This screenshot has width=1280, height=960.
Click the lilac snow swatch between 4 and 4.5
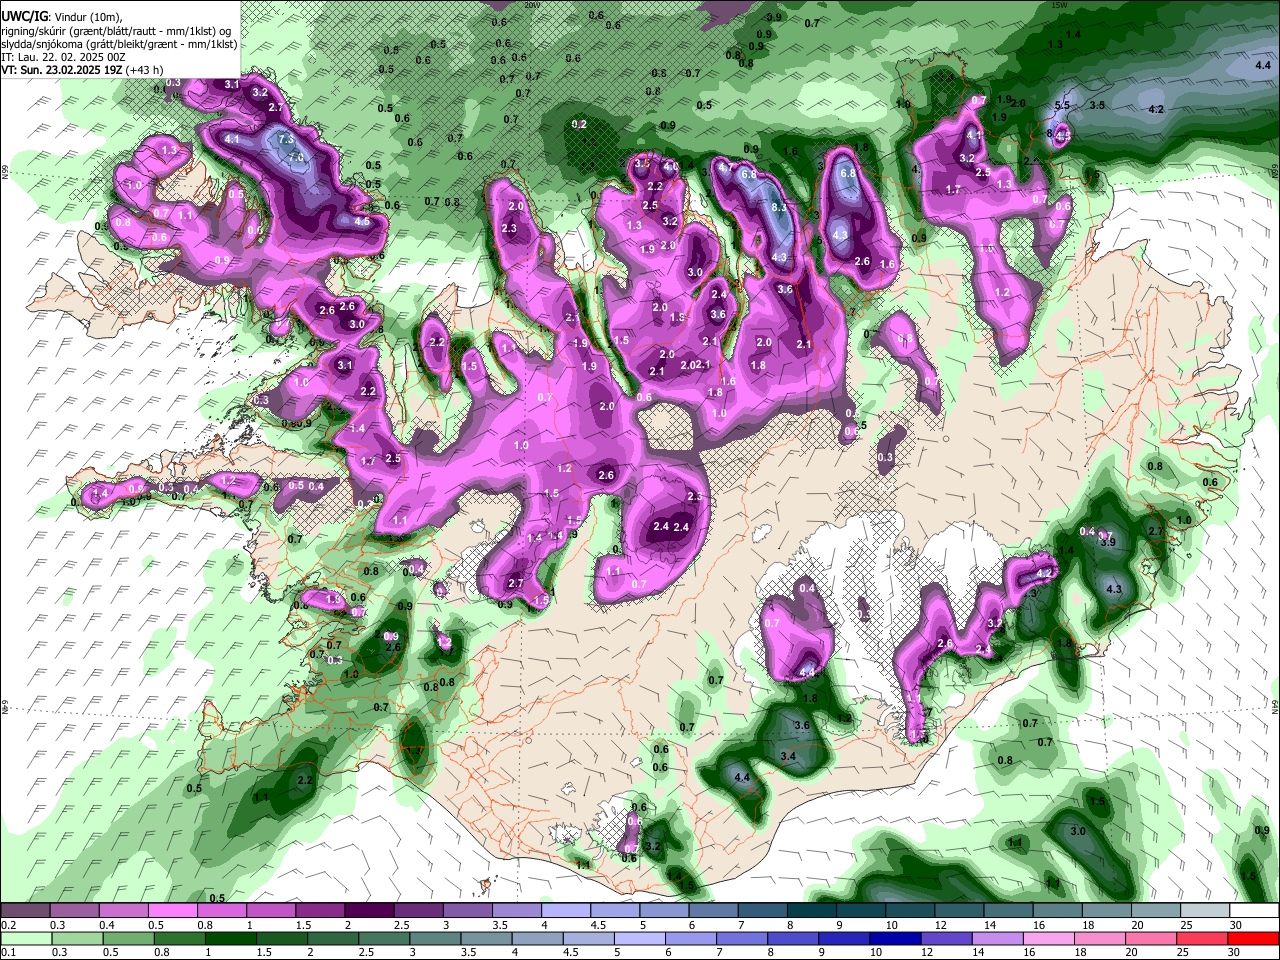564,911
